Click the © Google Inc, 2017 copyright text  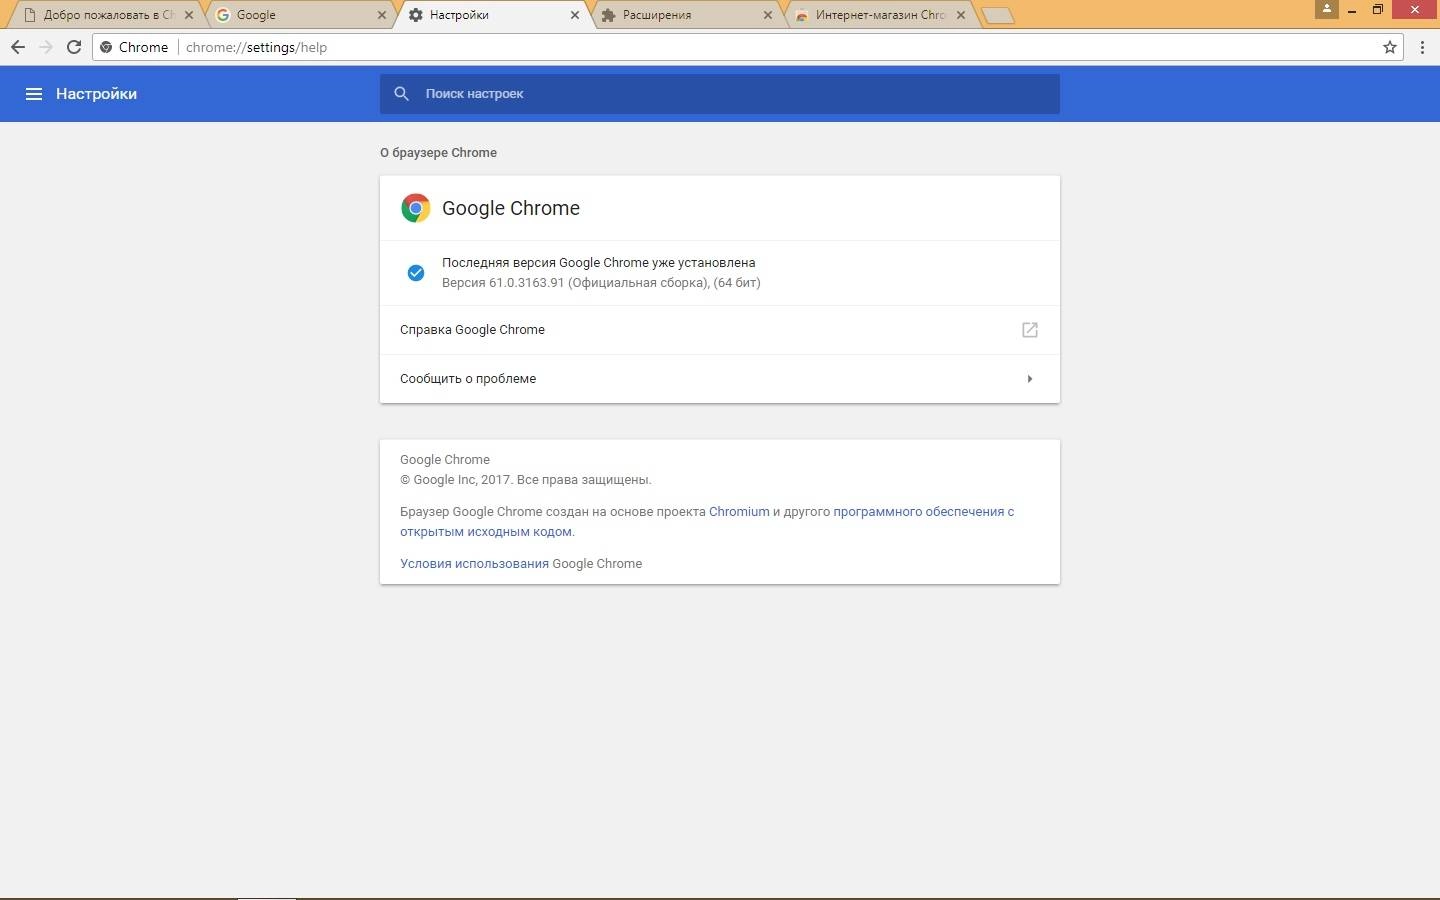click(525, 480)
